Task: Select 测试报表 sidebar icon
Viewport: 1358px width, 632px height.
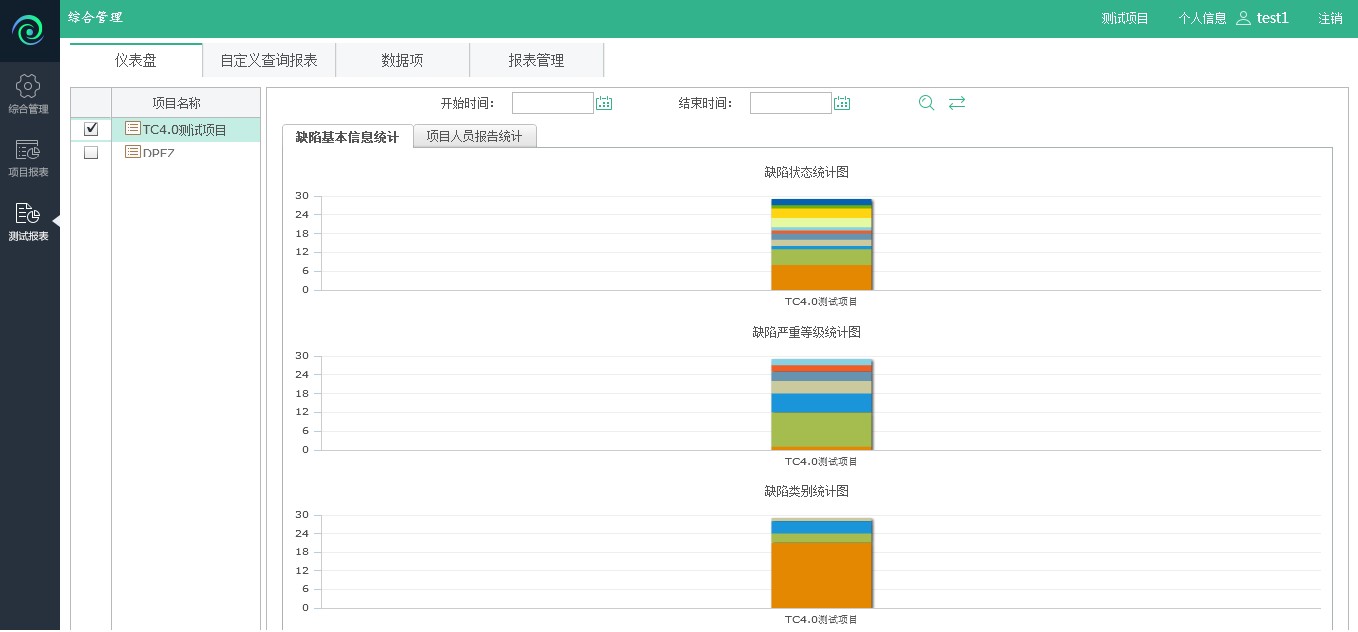Action: 28,214
